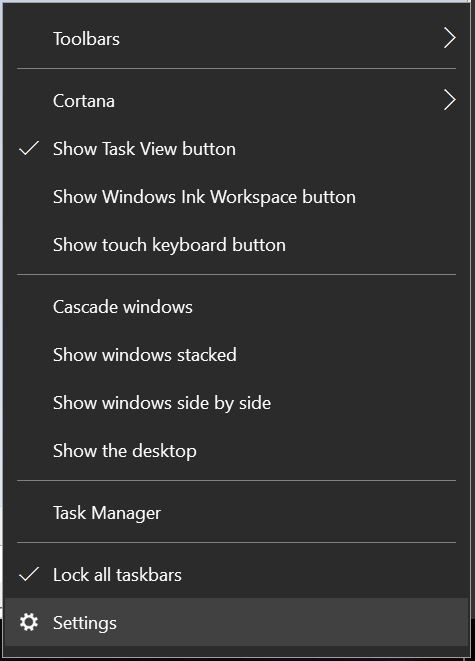Click the checkmark beside Show Task View button
475x661 pixels.
[x=29, y=148]
